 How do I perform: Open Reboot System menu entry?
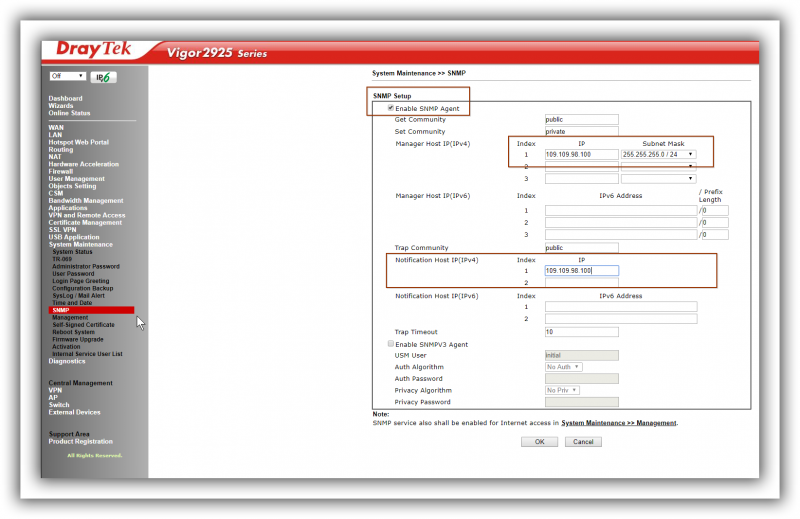coord(73,332)
